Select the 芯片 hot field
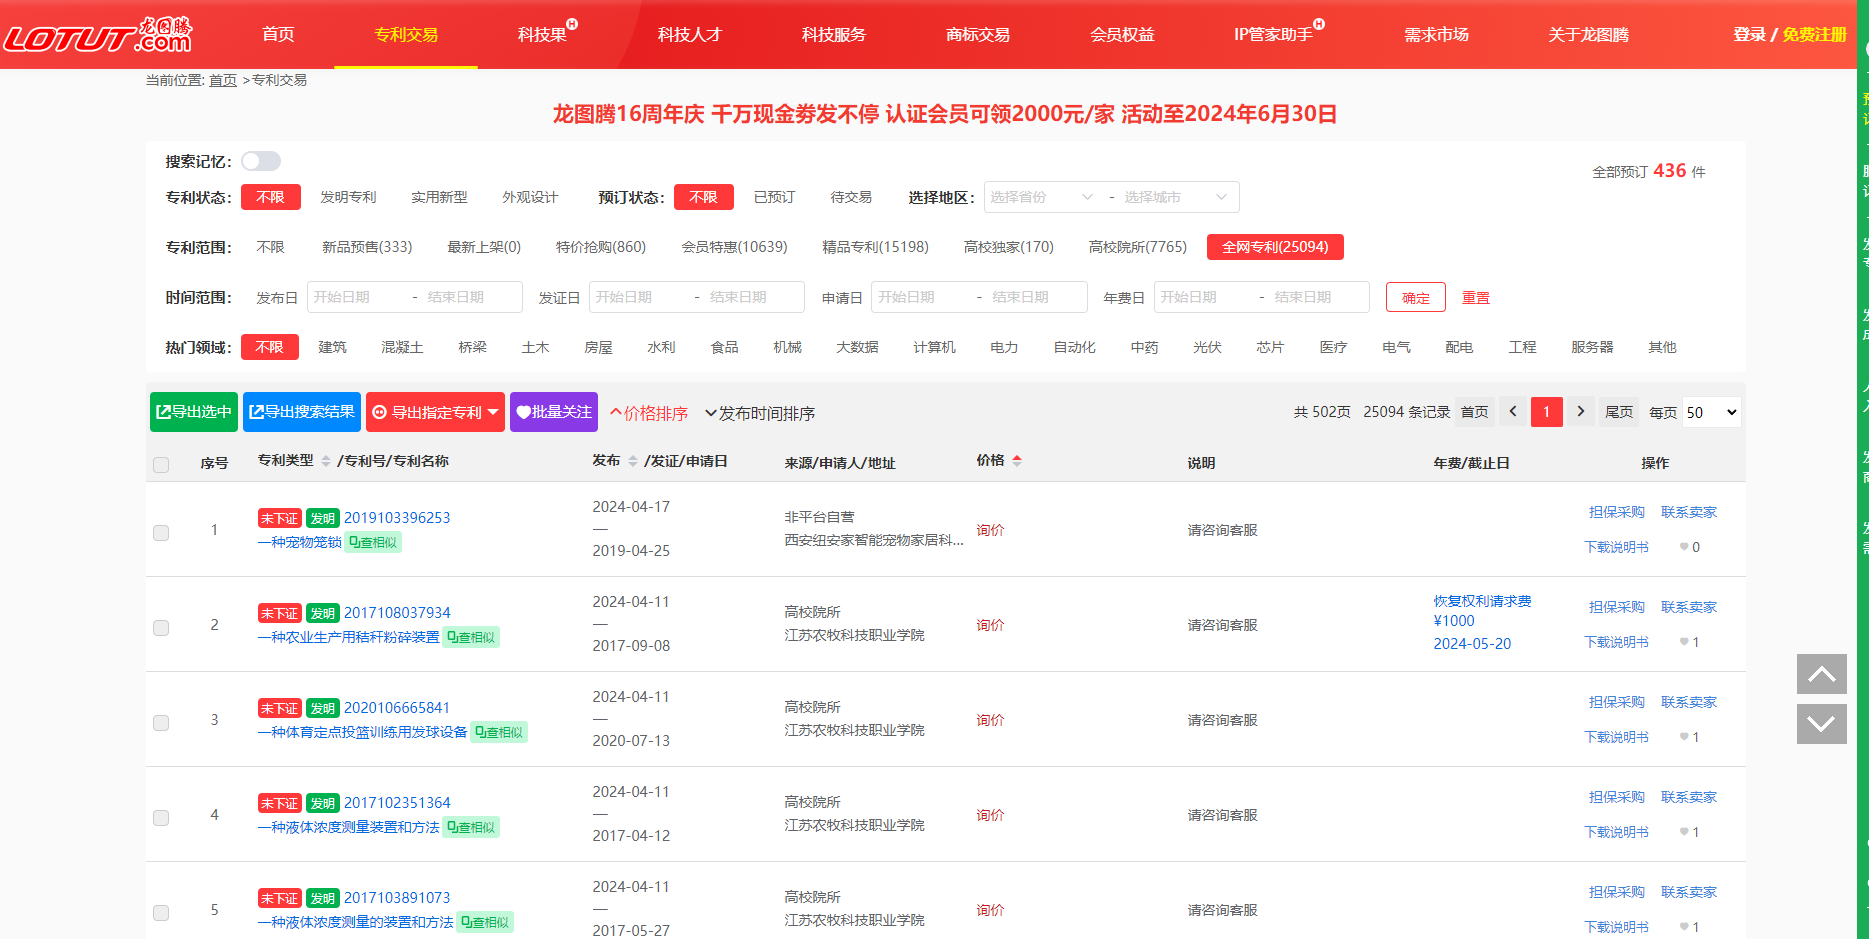This screenshot has height=939, width=1869. coord(1270,347)
